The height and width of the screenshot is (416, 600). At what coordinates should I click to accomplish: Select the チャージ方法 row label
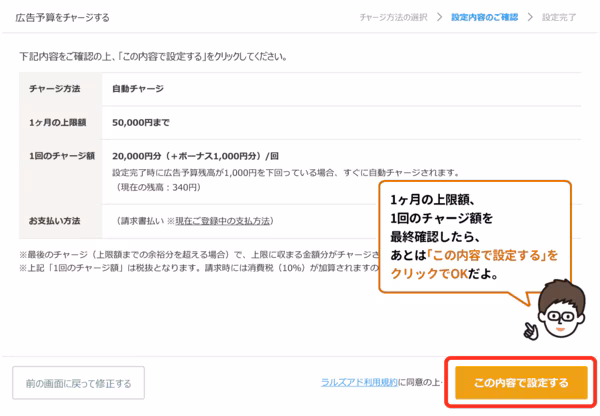55,88
